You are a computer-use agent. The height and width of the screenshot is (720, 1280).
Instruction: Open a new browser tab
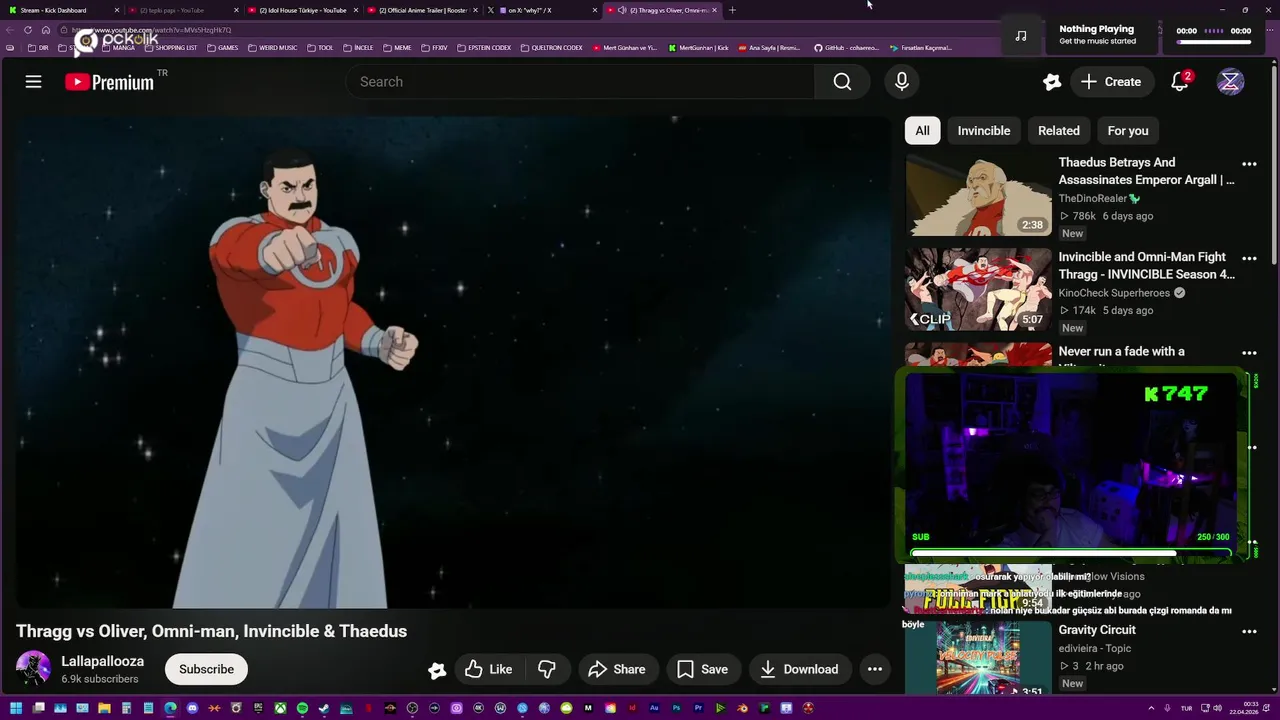[x=732, y=10]
